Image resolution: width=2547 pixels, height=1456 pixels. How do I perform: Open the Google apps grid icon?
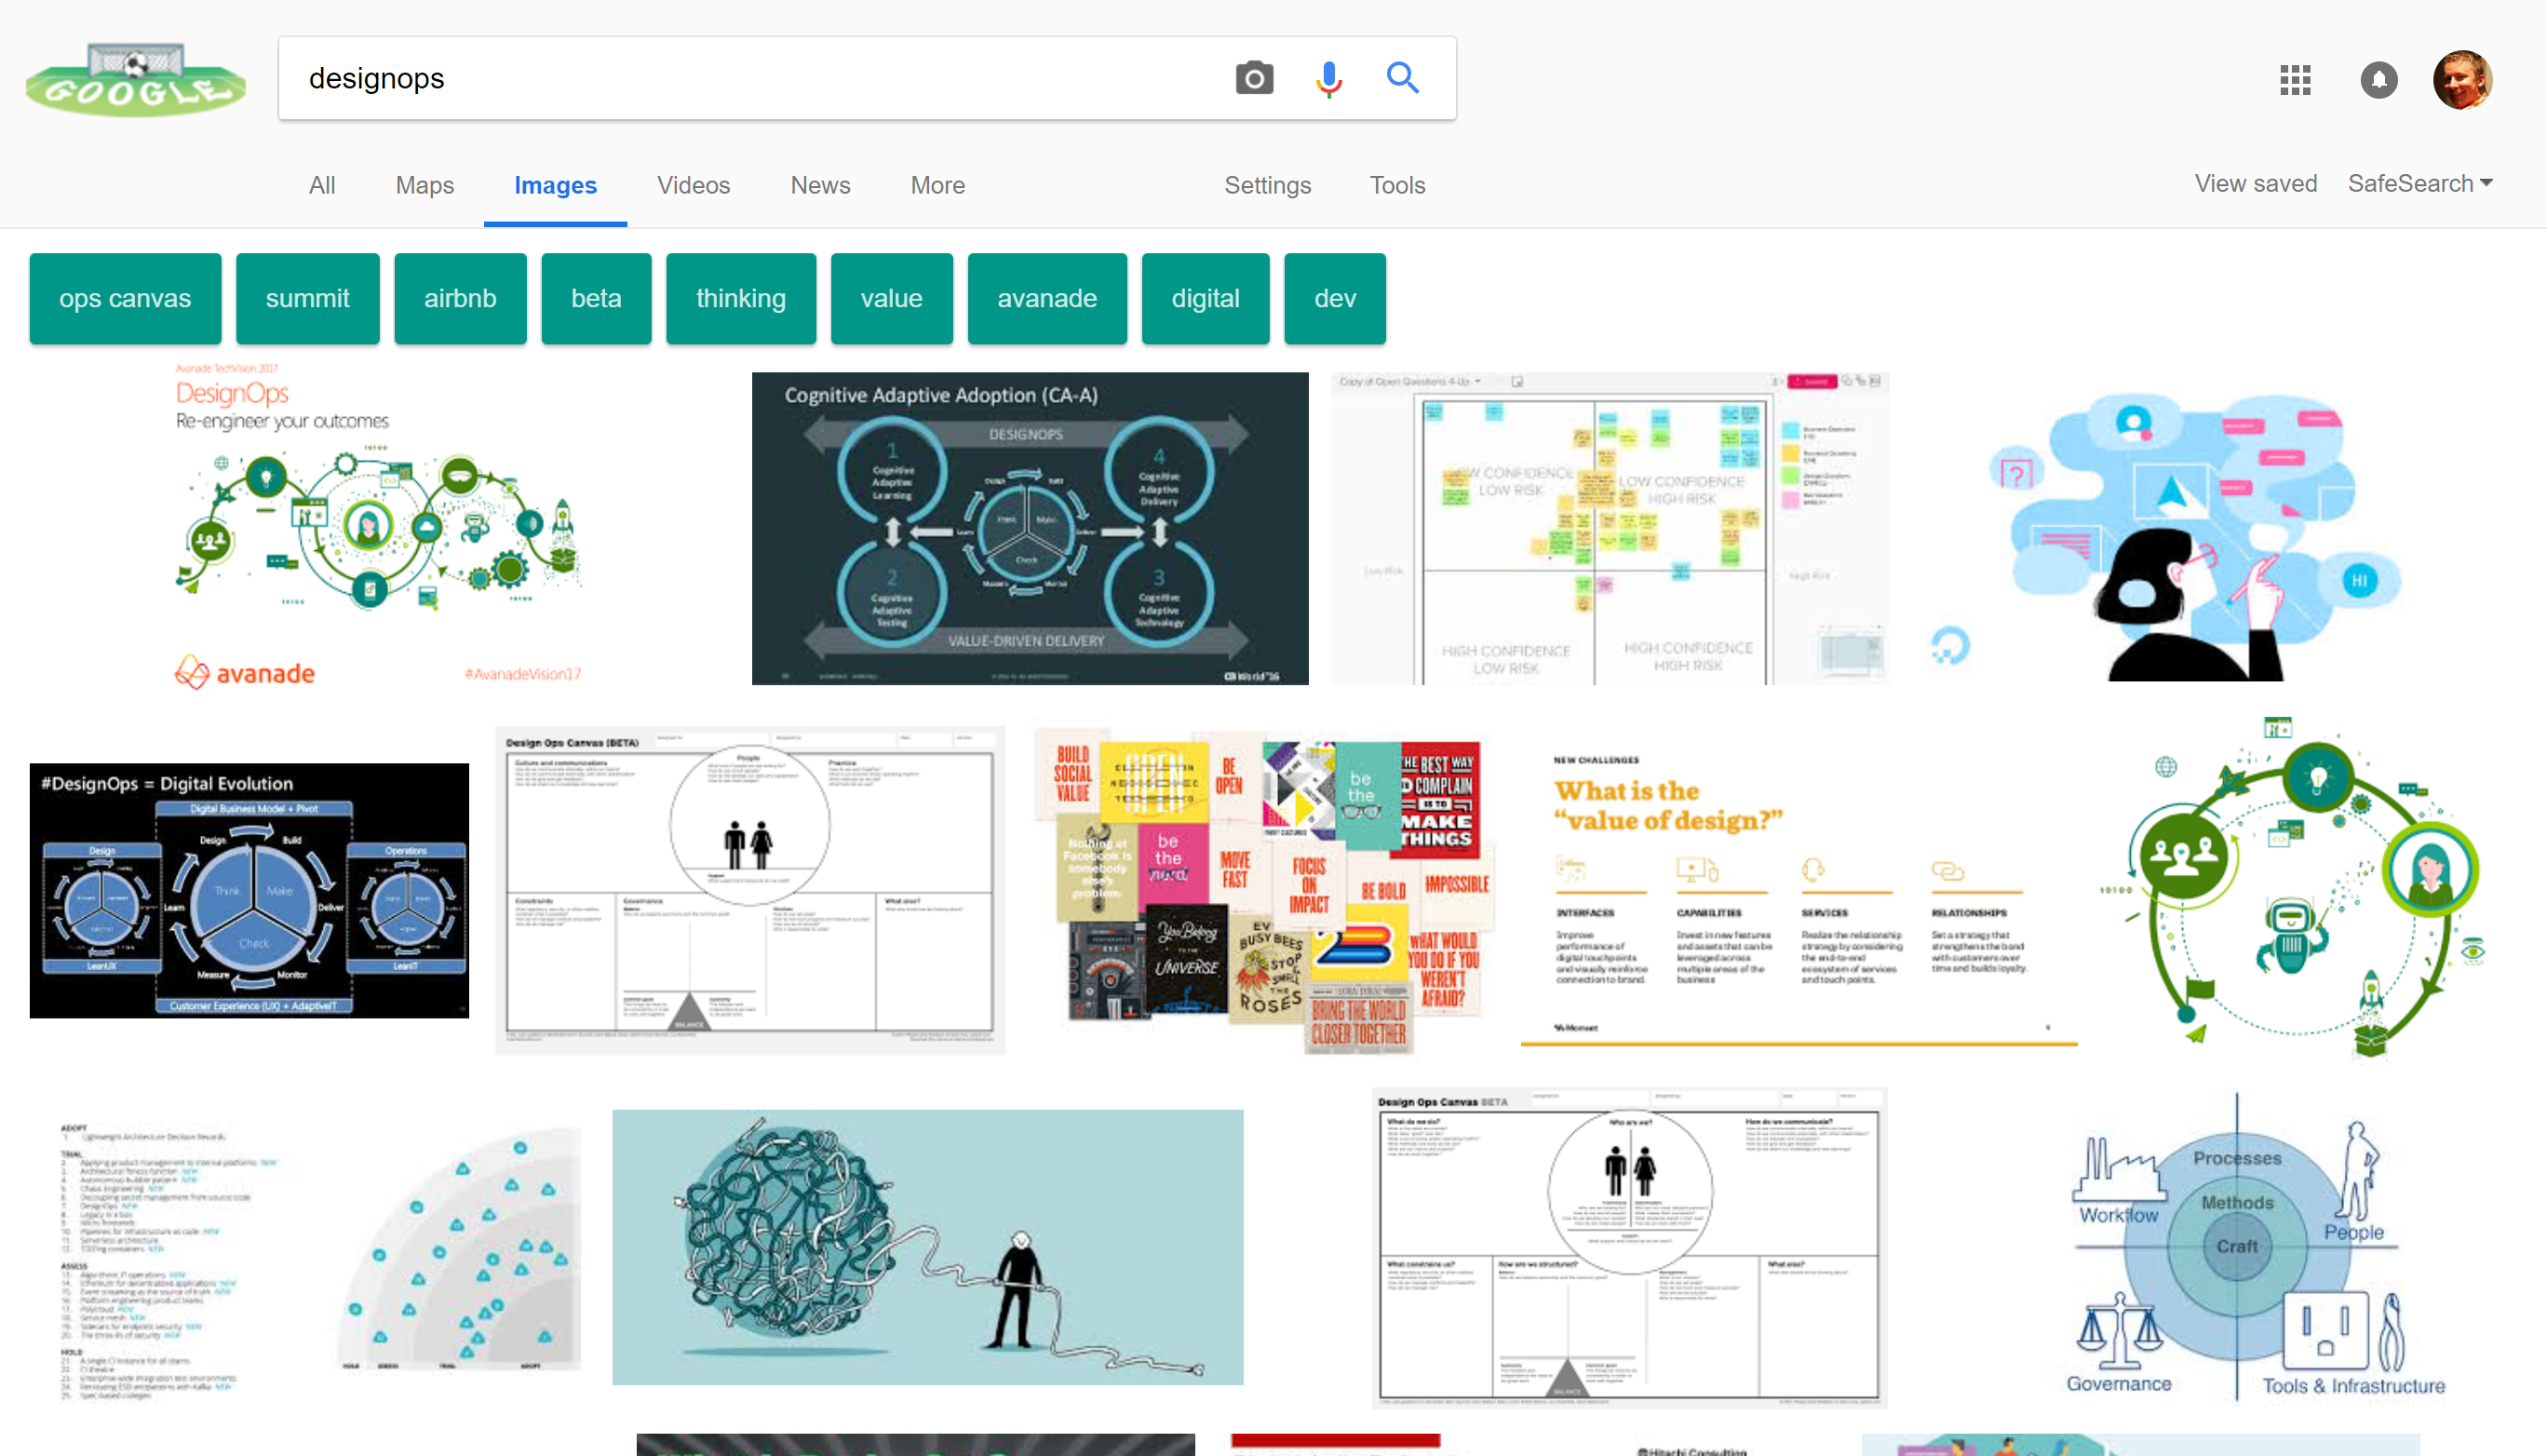pyautogui.click(x=2295, y=80)
